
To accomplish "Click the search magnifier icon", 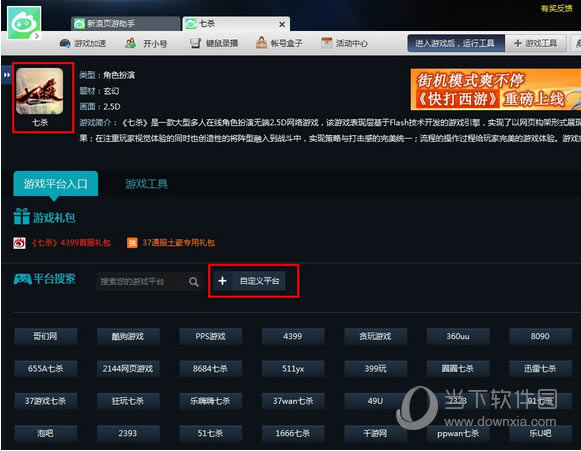I will (x=193, y=282).
